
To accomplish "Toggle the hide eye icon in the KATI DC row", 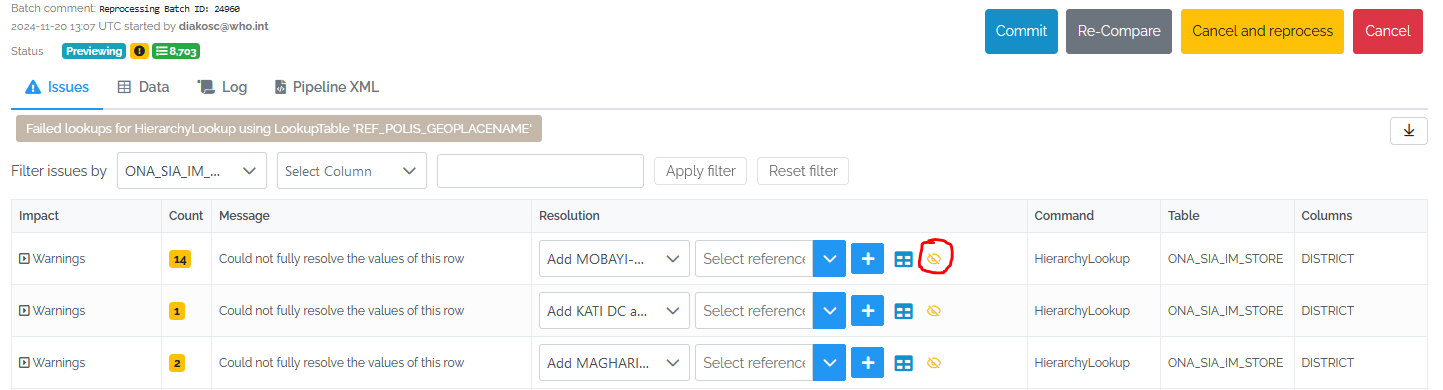I will pyautogui.click(x=934, y=311).
